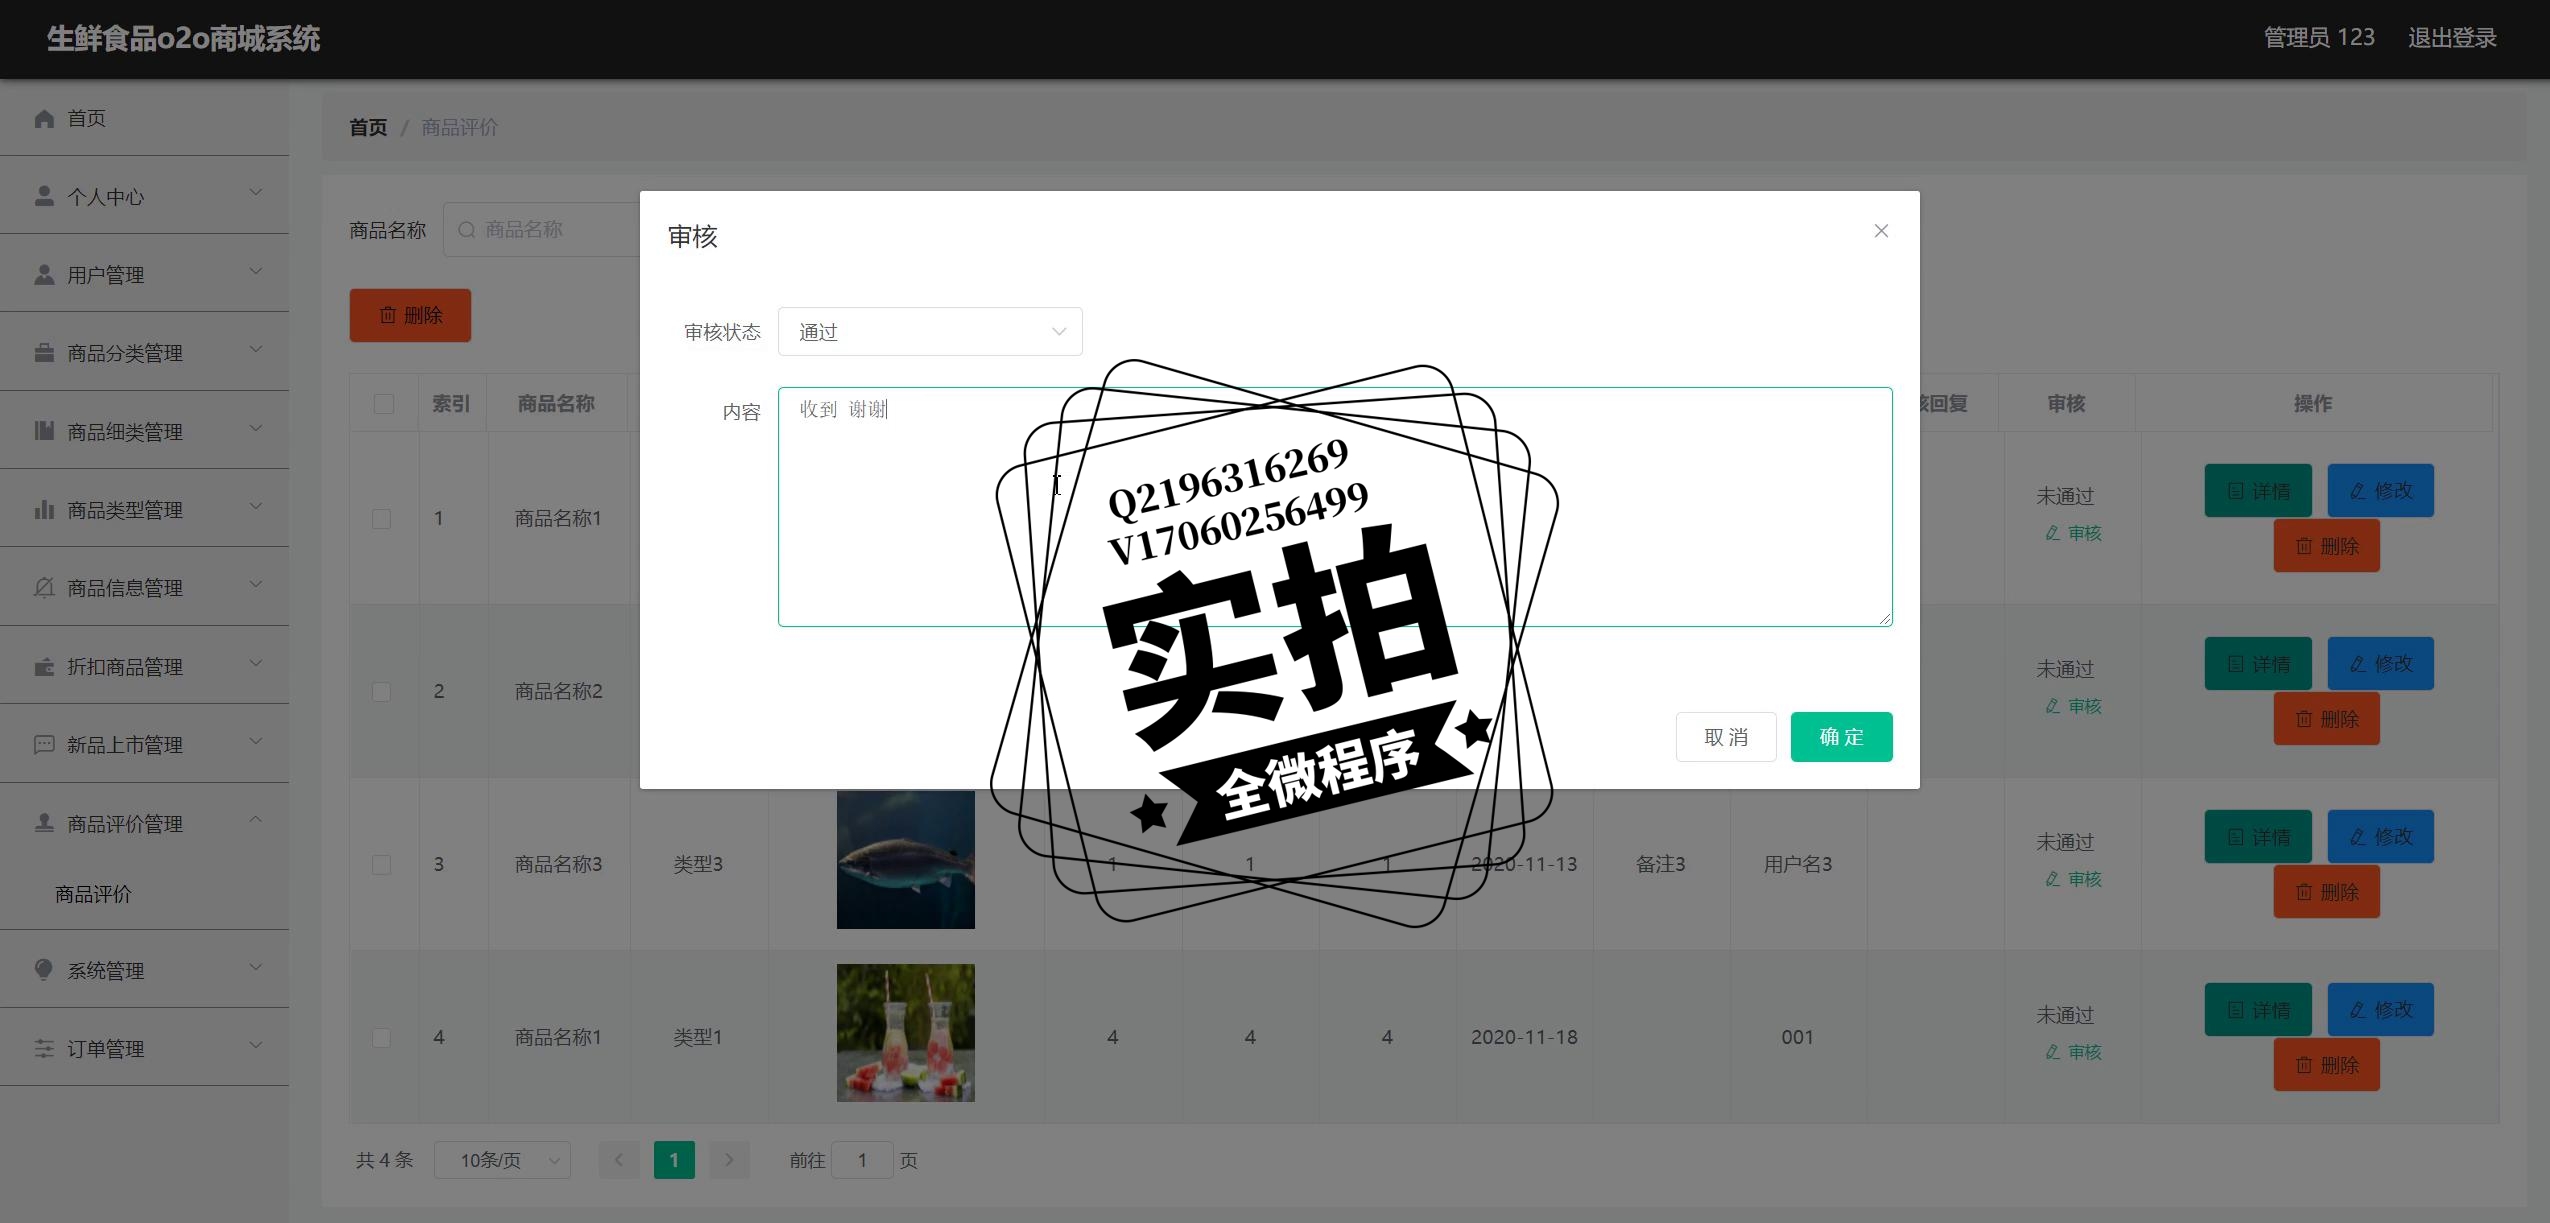Click page 1 pagination button
The width and height of the screenshot is (2550, 1223).
(674, 1160)
